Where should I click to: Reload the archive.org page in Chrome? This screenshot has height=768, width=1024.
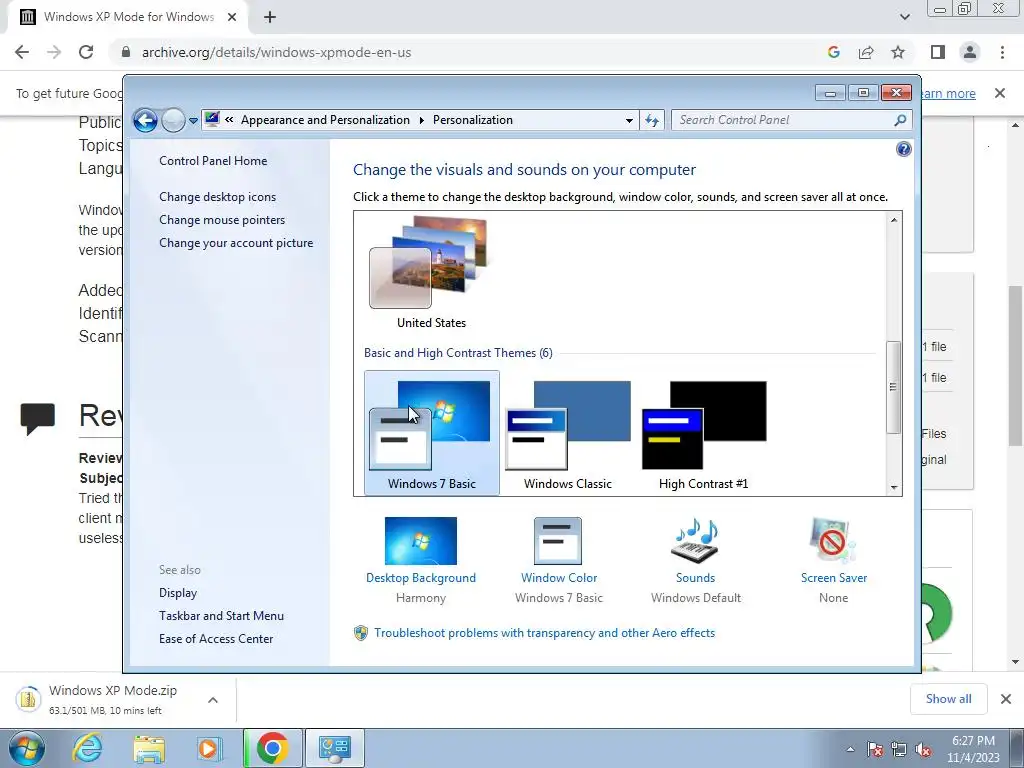(x=86, y=52)
